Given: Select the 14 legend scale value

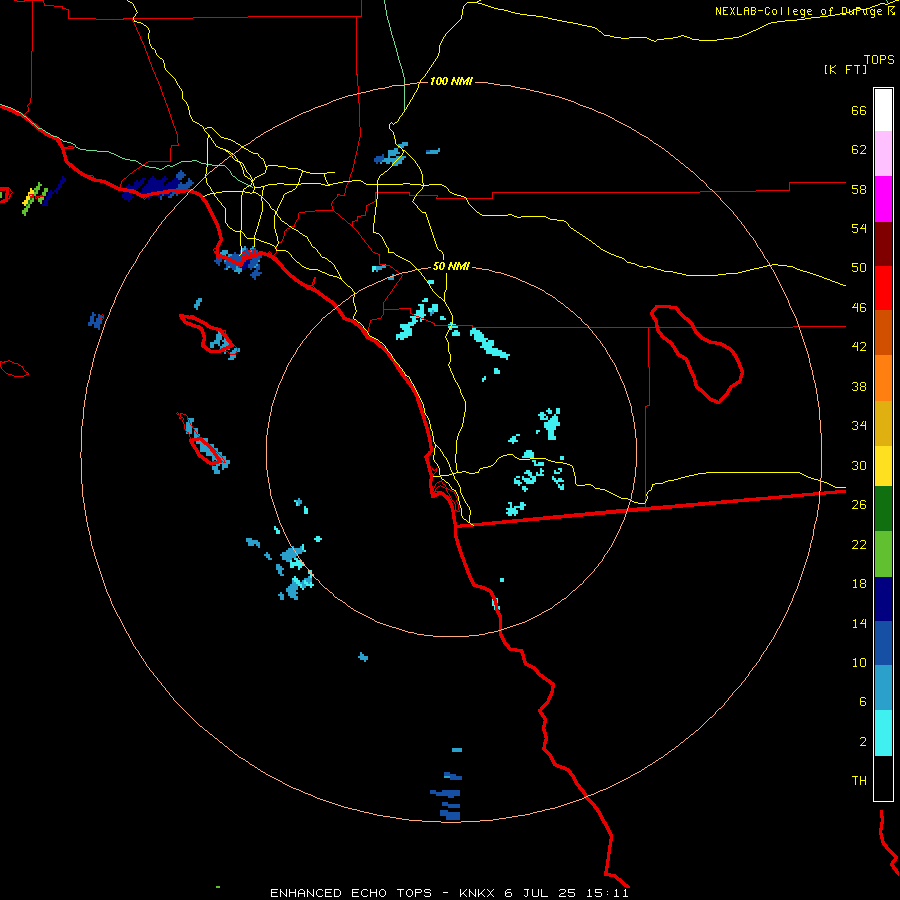Looking at the screenshot, I should (859, 623).
